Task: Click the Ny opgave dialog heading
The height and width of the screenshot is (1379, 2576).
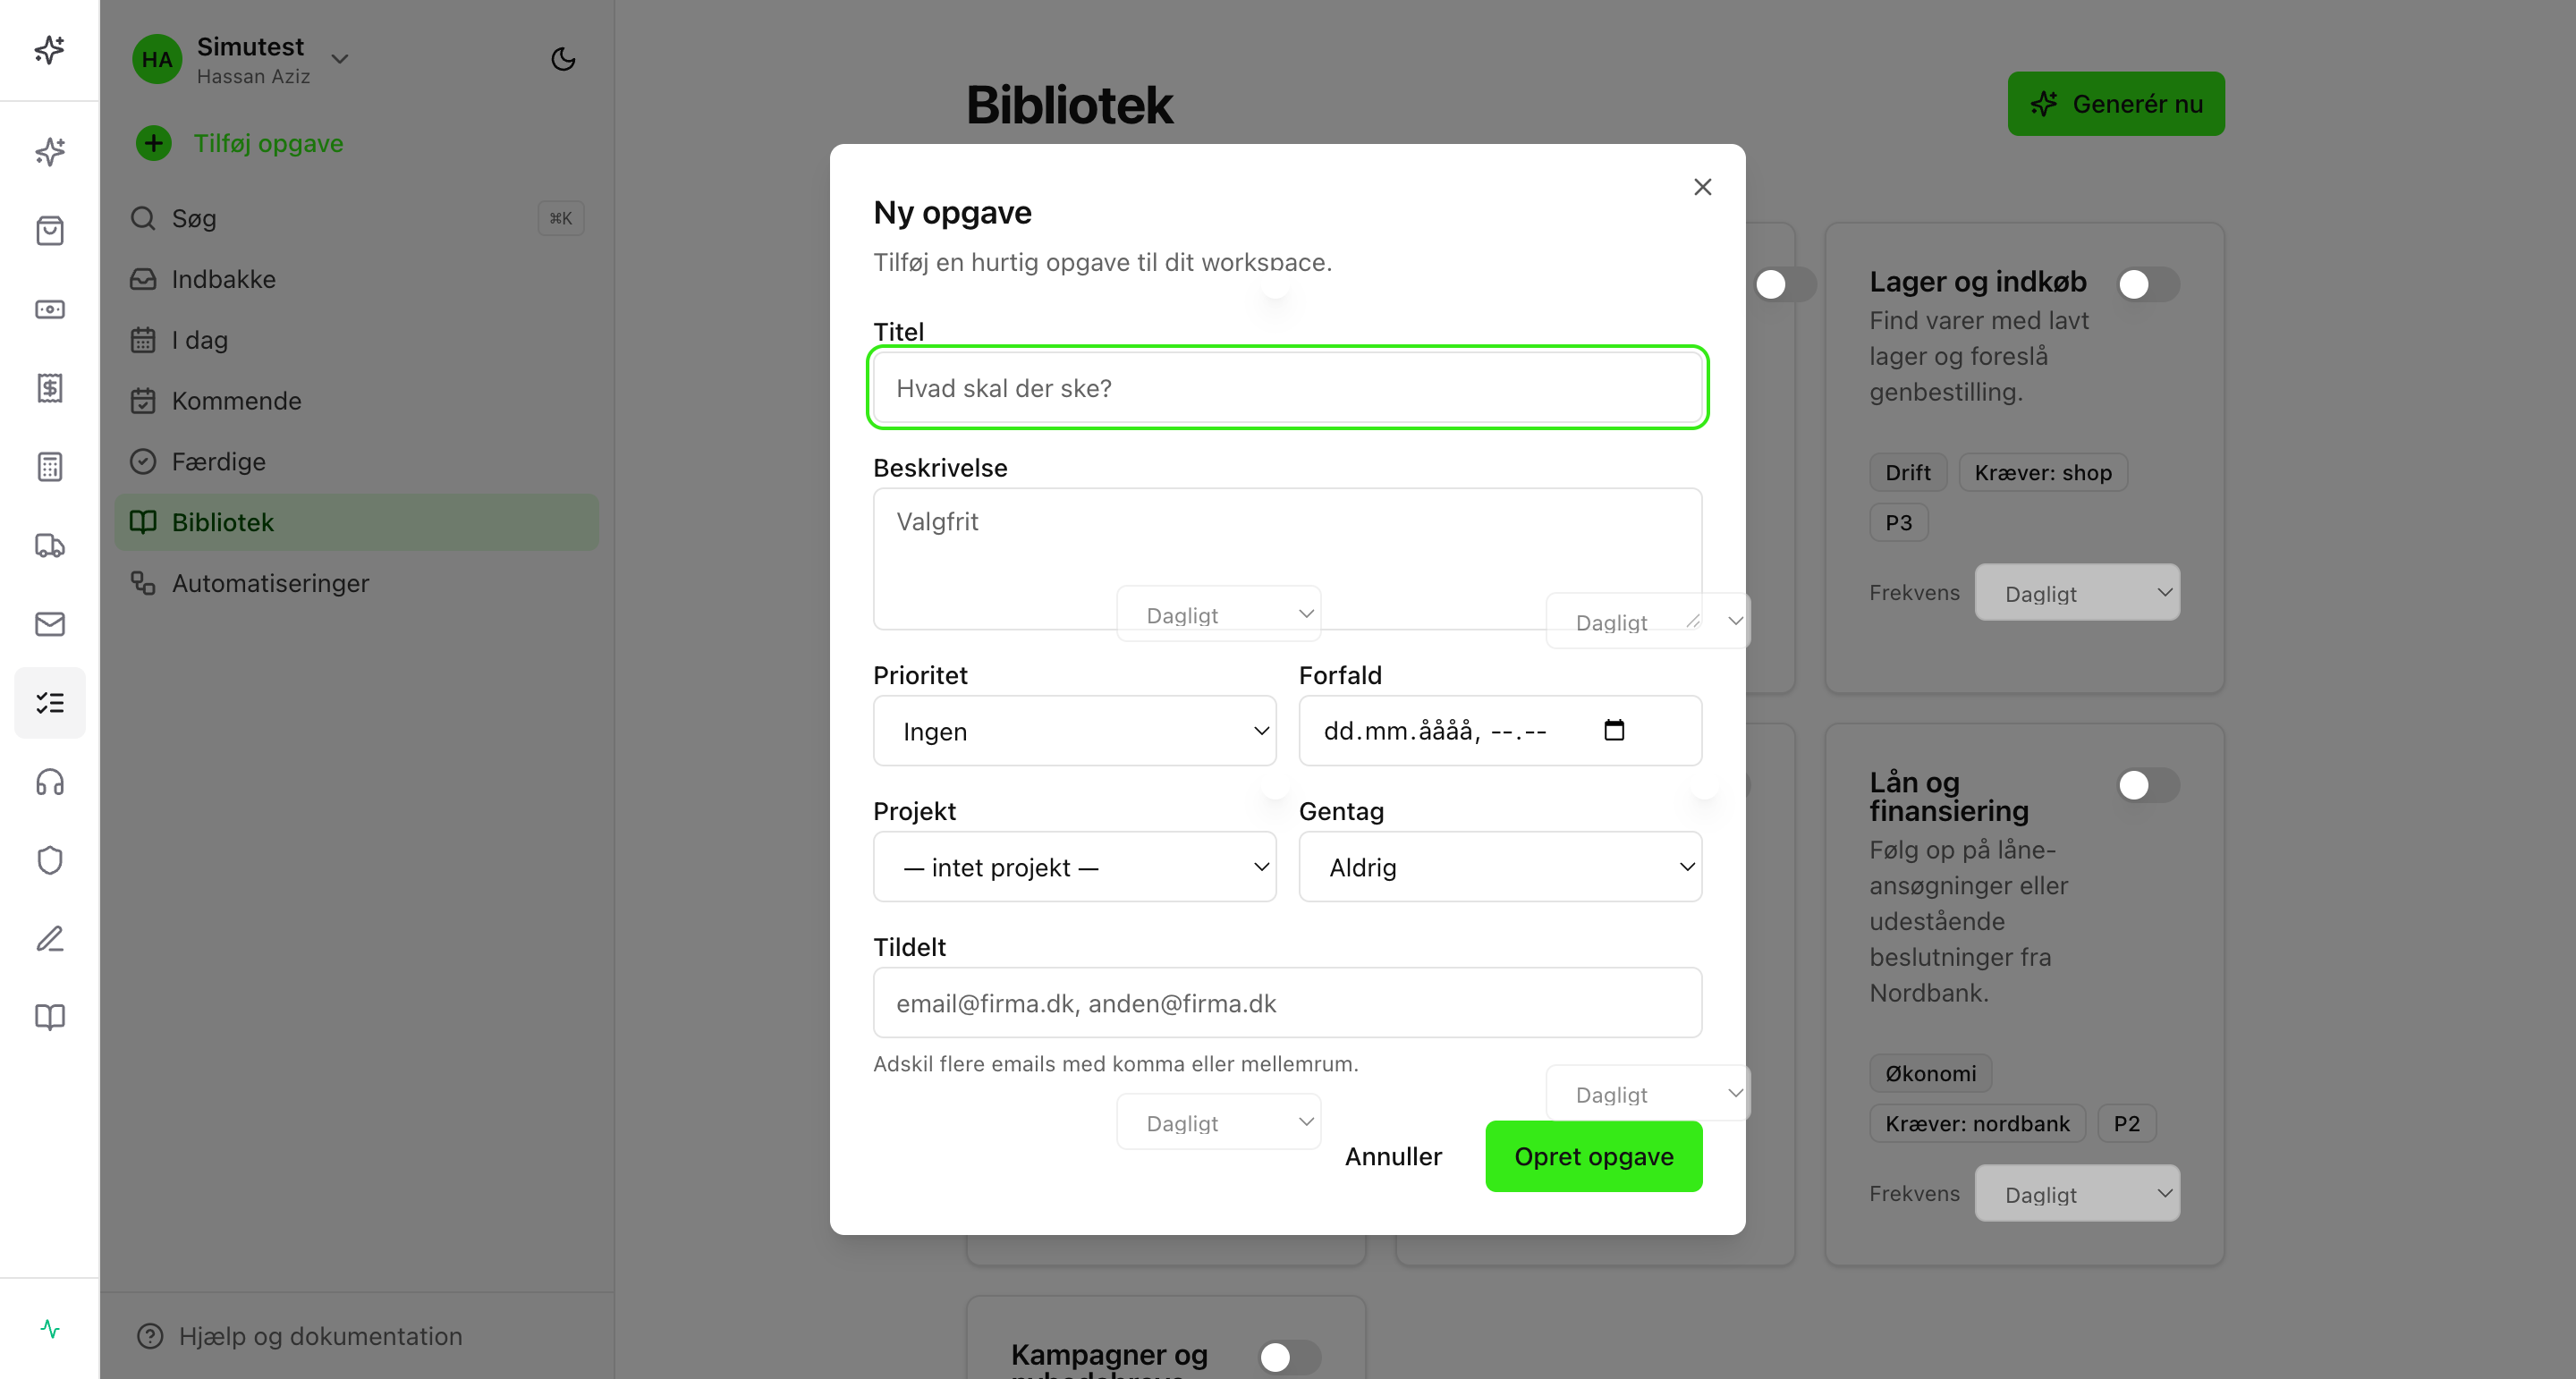Action: pyautogui.click(x=952, y=213)
